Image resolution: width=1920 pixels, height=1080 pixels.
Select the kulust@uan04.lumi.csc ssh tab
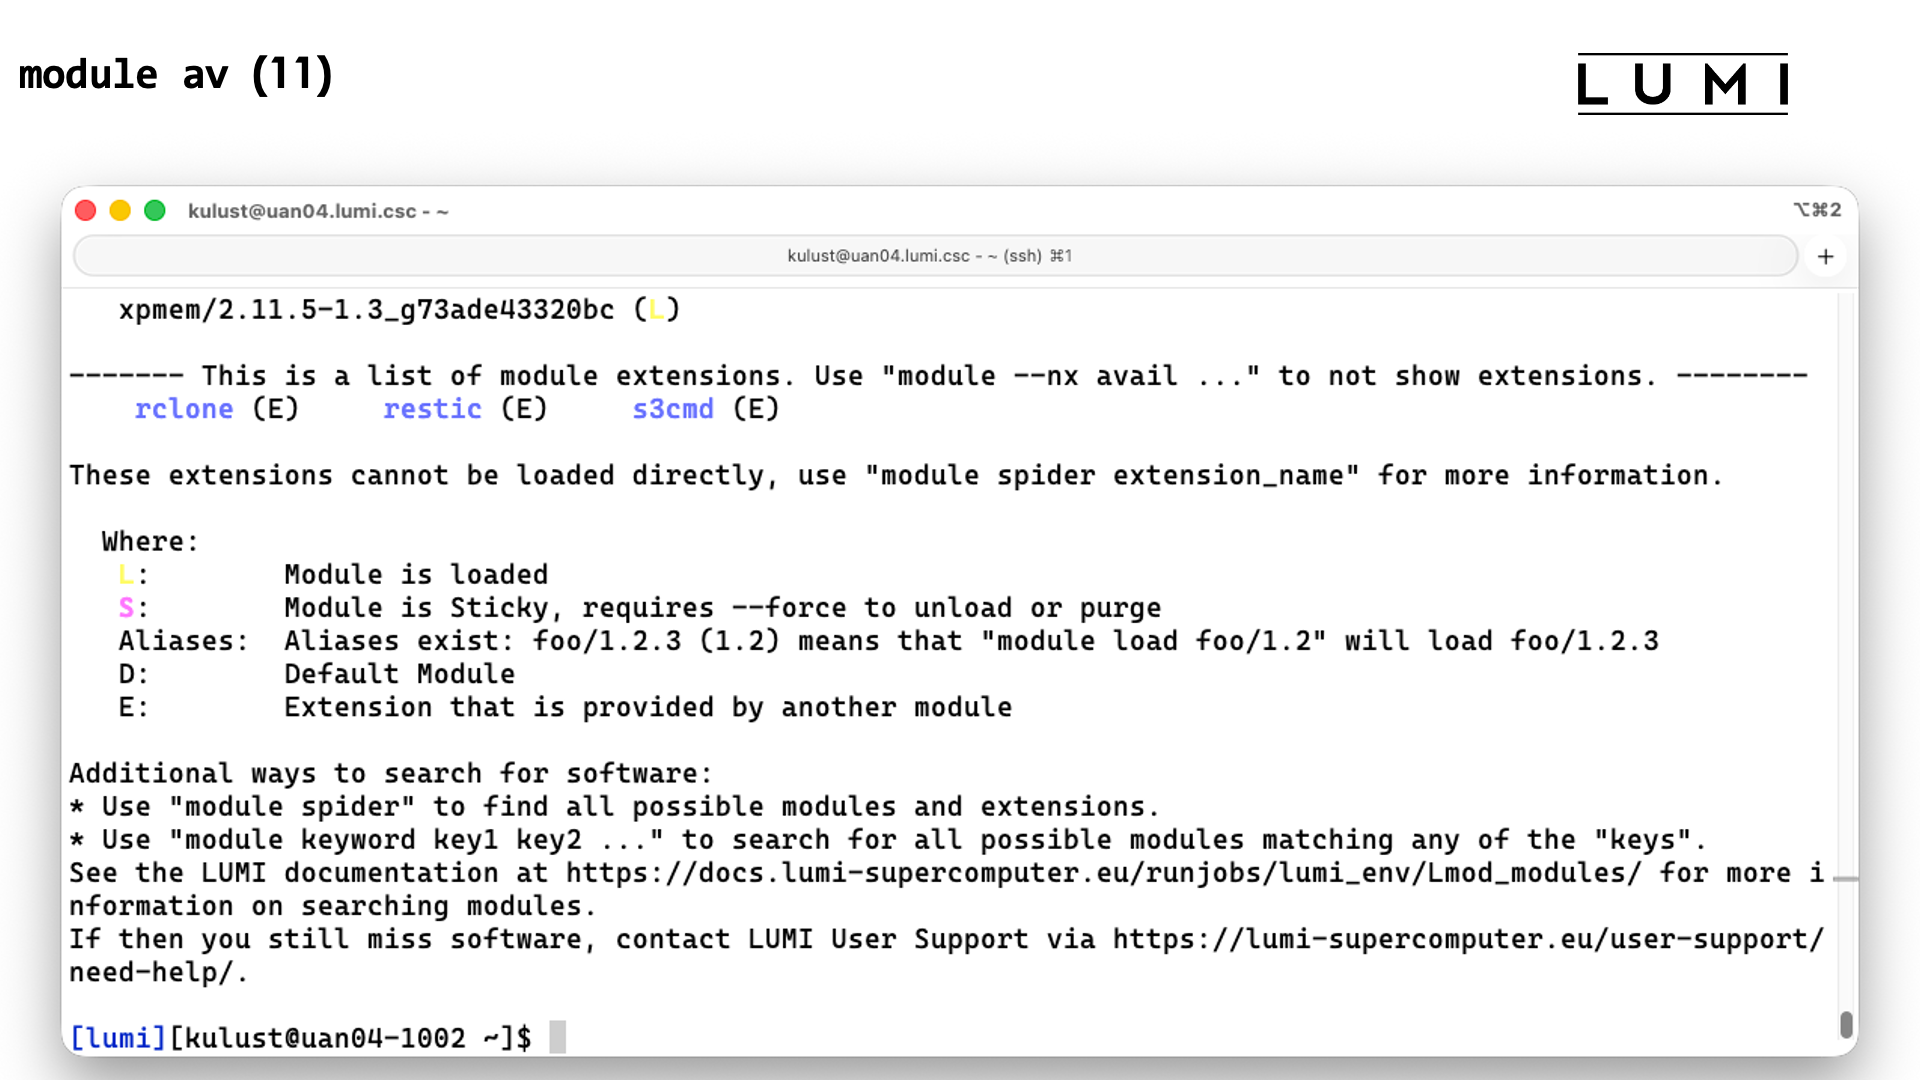click(x=928, y=256)
